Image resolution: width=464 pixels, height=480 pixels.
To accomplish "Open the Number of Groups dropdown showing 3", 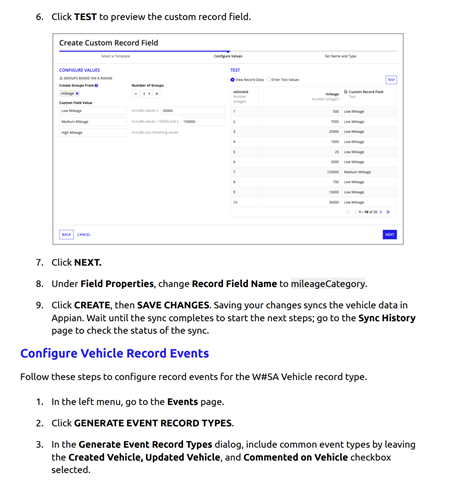I will tap(146, 94).
